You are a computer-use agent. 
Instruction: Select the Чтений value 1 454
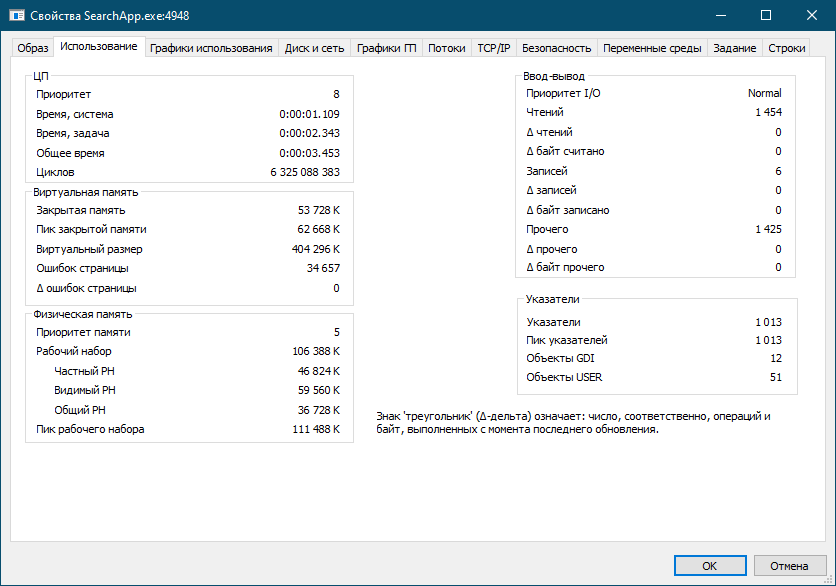pos(768,113)
